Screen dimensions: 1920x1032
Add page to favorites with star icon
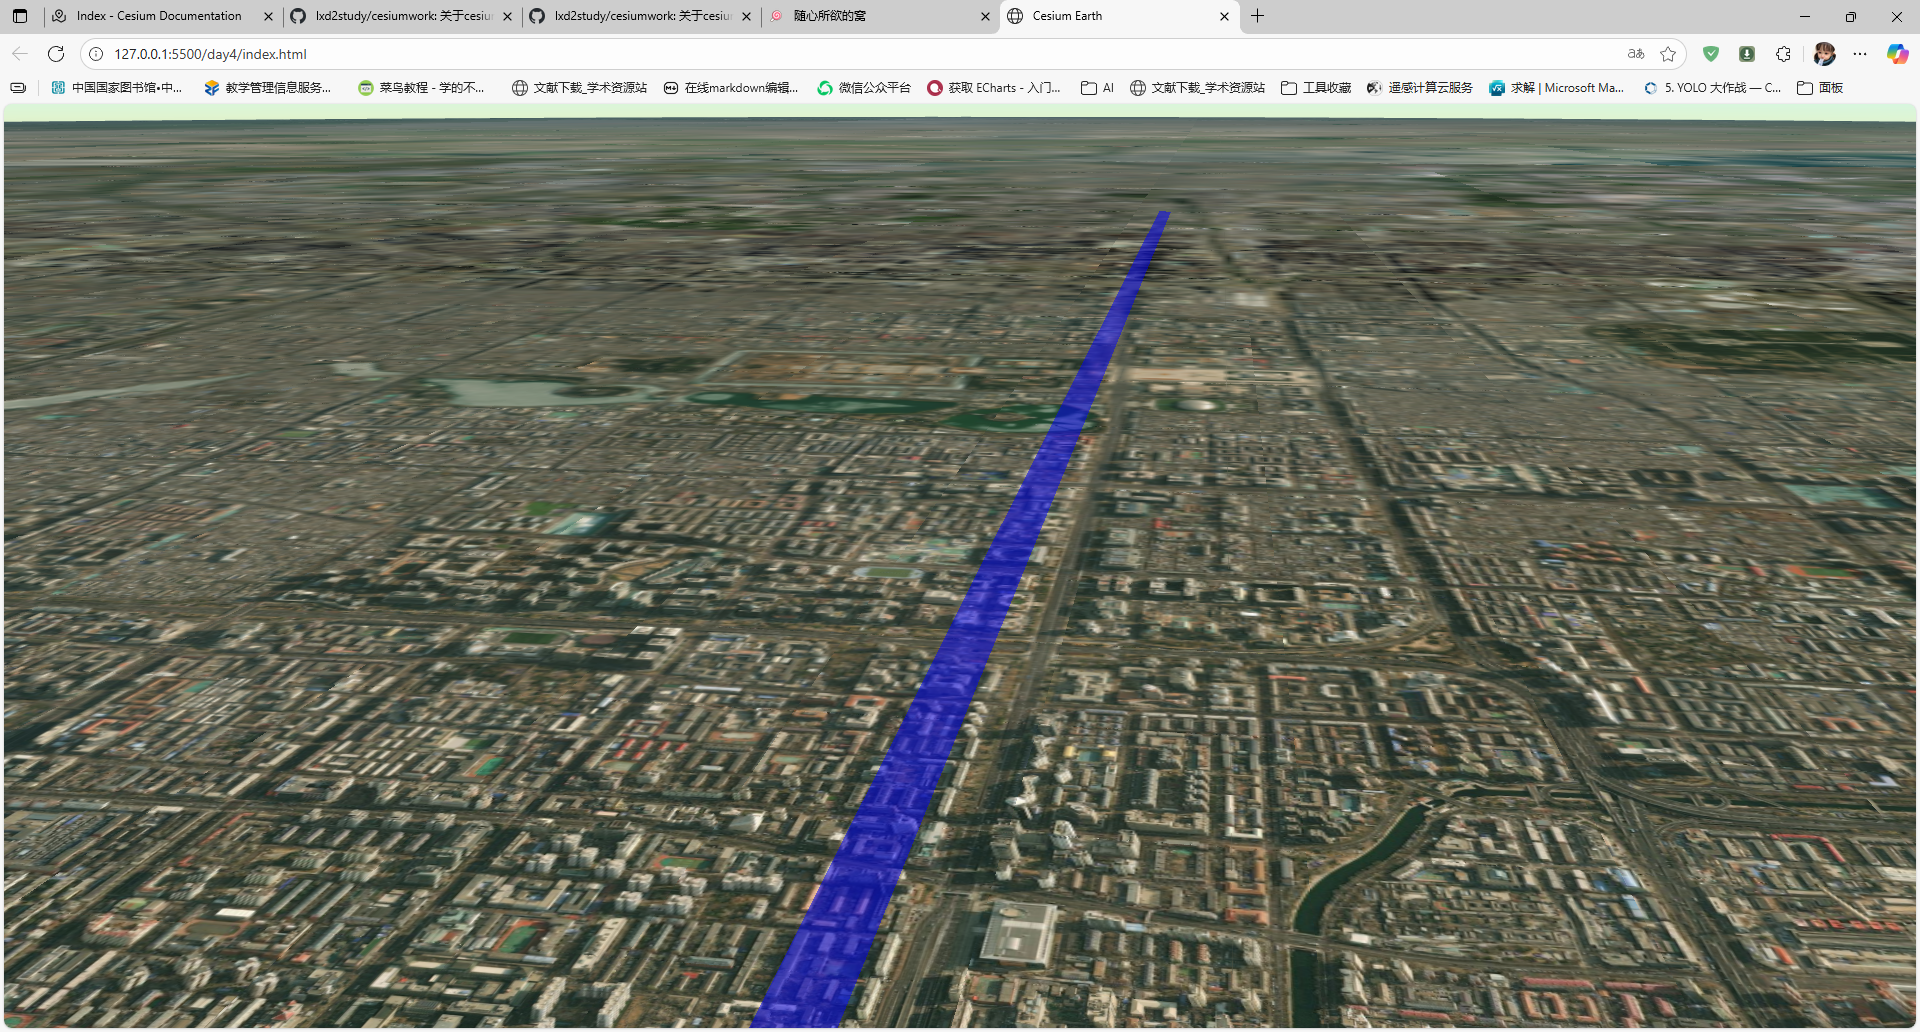[1668, 54]
